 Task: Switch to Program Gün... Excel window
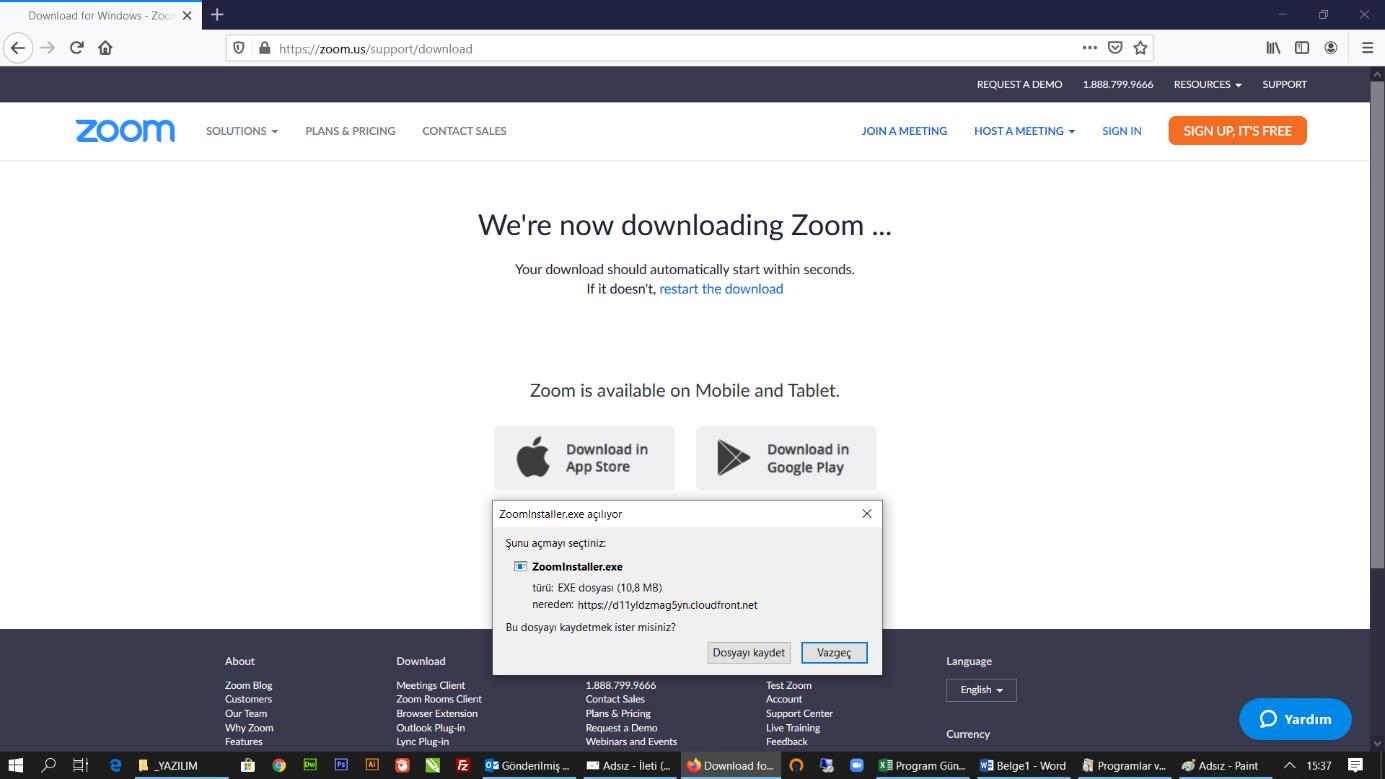point(922,765)
